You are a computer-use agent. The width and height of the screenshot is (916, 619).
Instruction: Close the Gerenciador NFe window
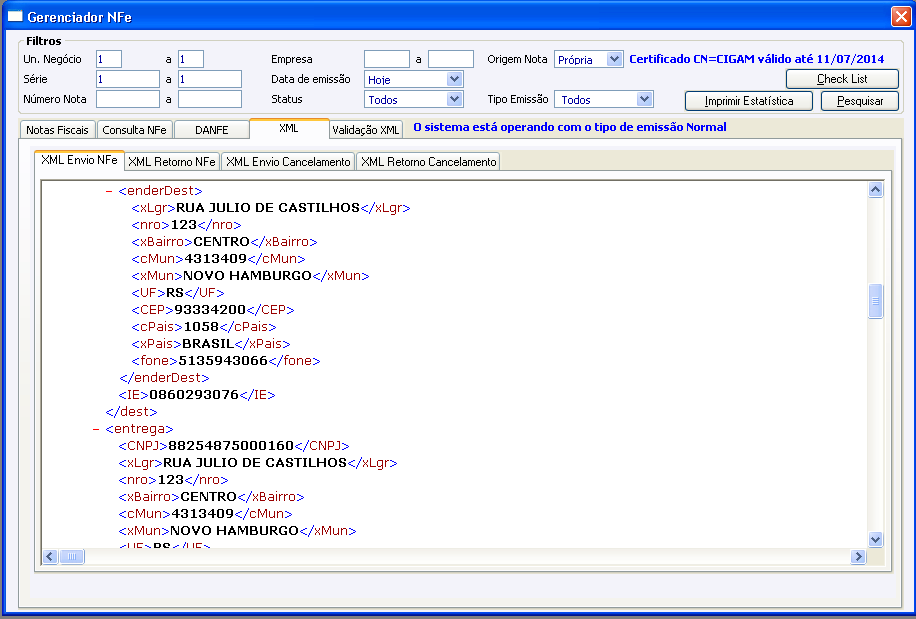[899, 17]
